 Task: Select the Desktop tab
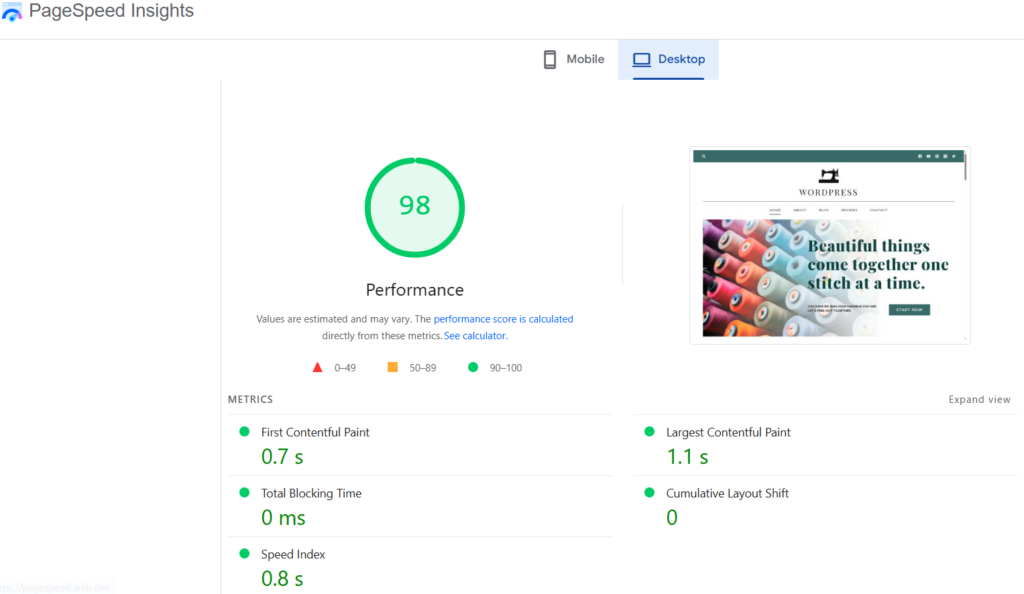(669, 59)
